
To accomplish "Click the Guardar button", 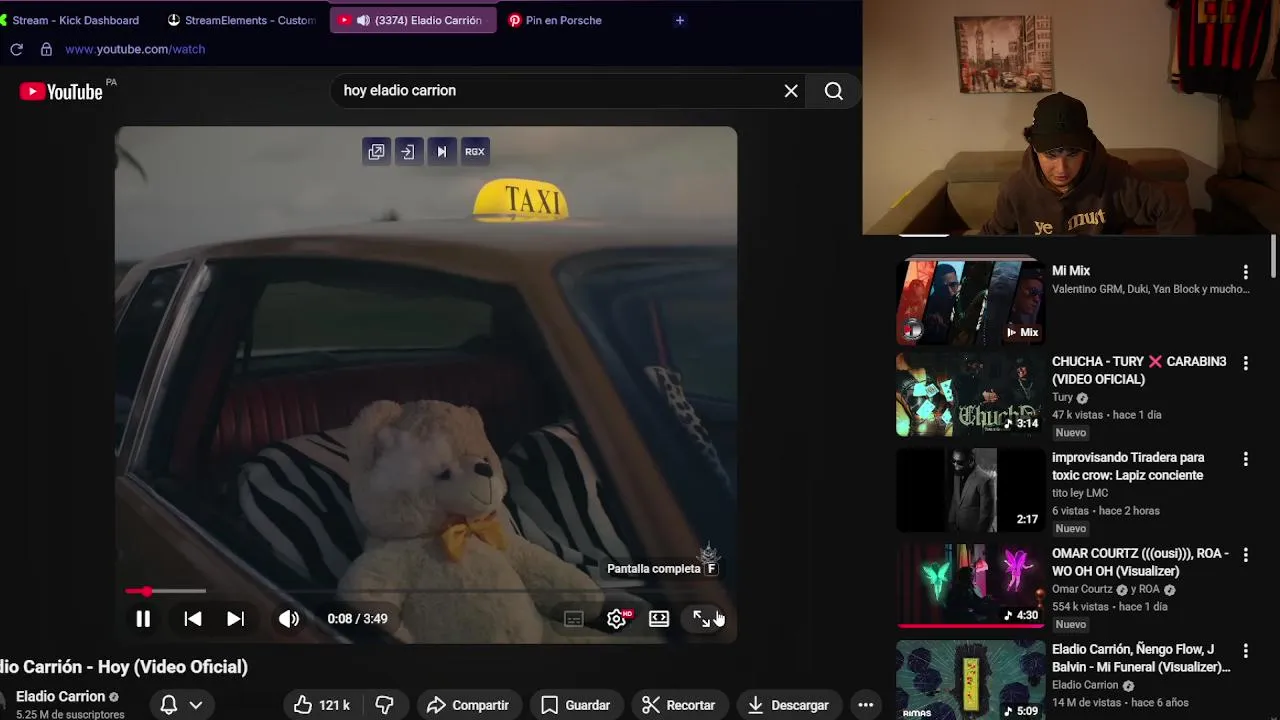I will 575,705.
